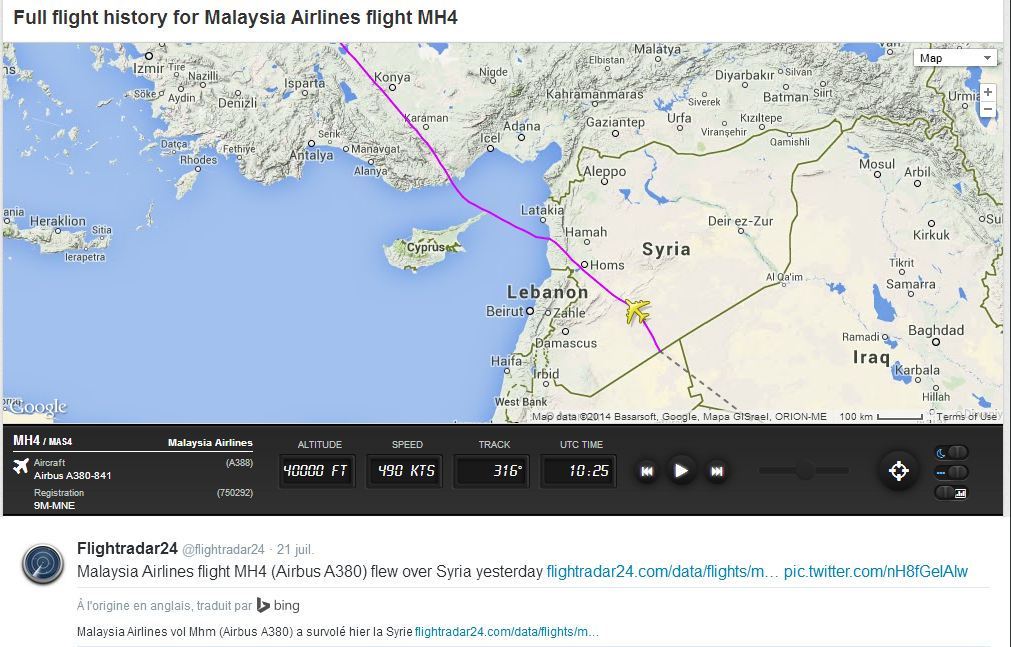1011x647 pixels.
Task: Open the @flightradar24 handle link
Action: (x=223, y=550)
